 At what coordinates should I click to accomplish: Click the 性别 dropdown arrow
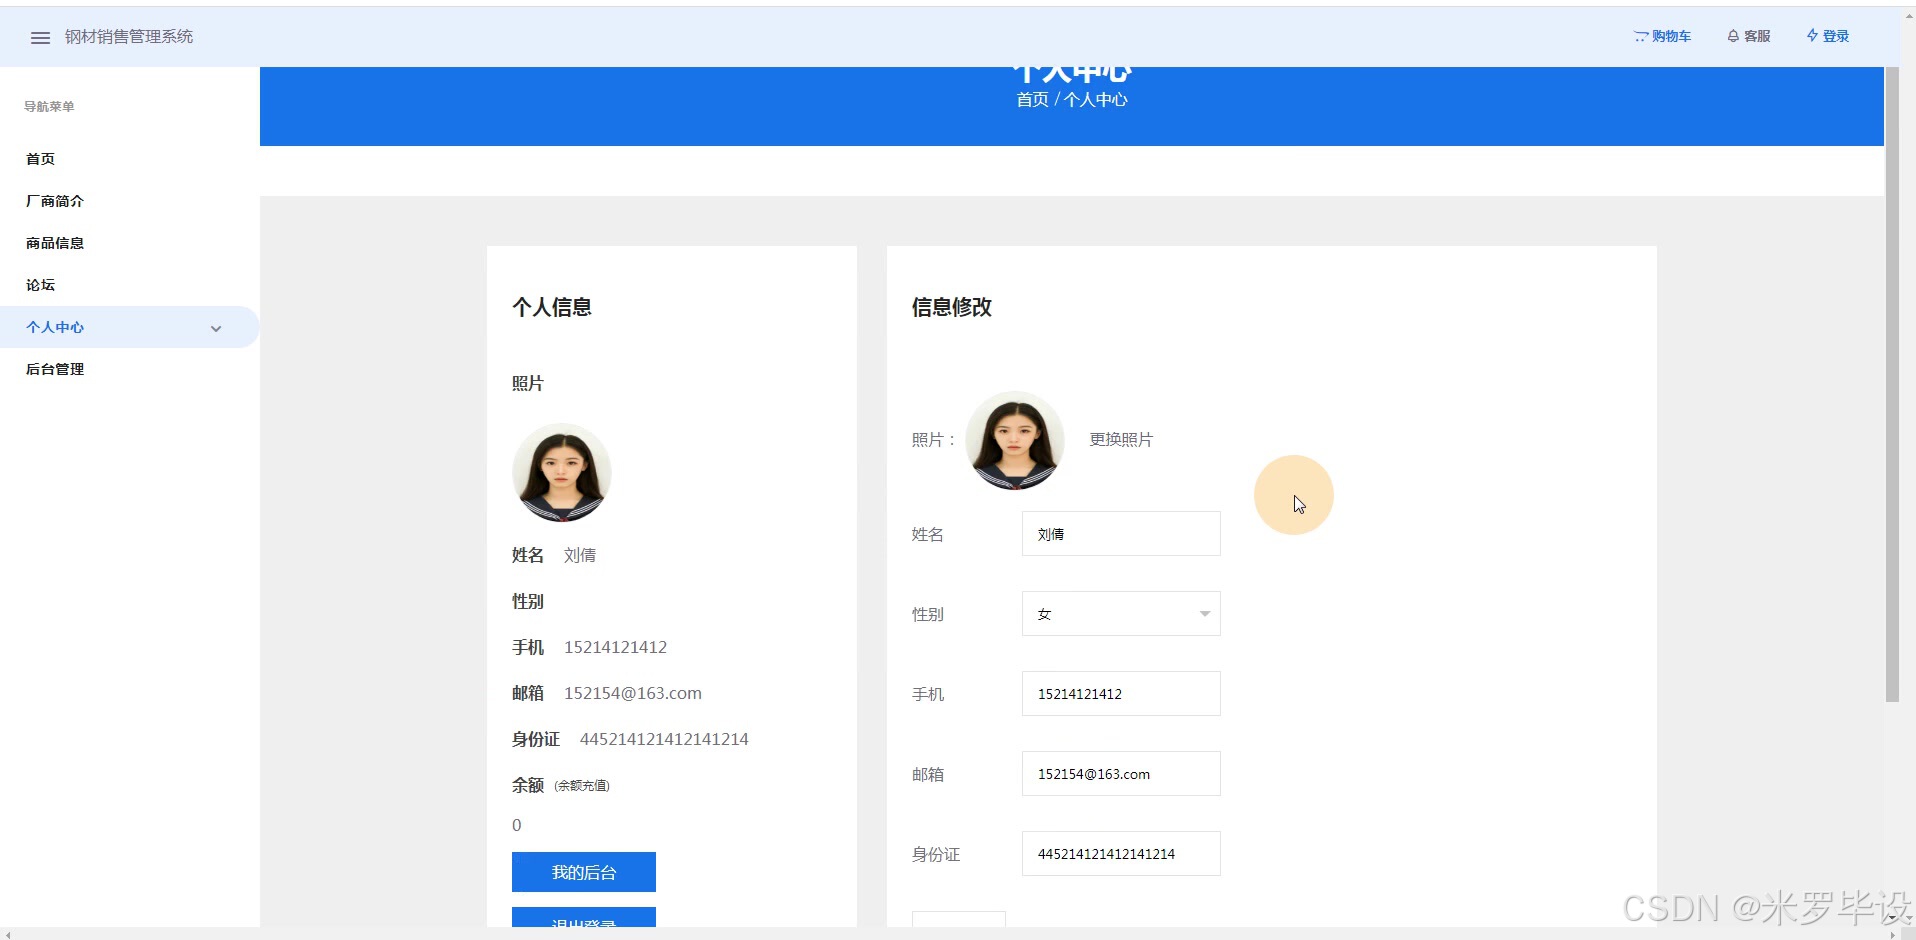(x=1203, y=613)
